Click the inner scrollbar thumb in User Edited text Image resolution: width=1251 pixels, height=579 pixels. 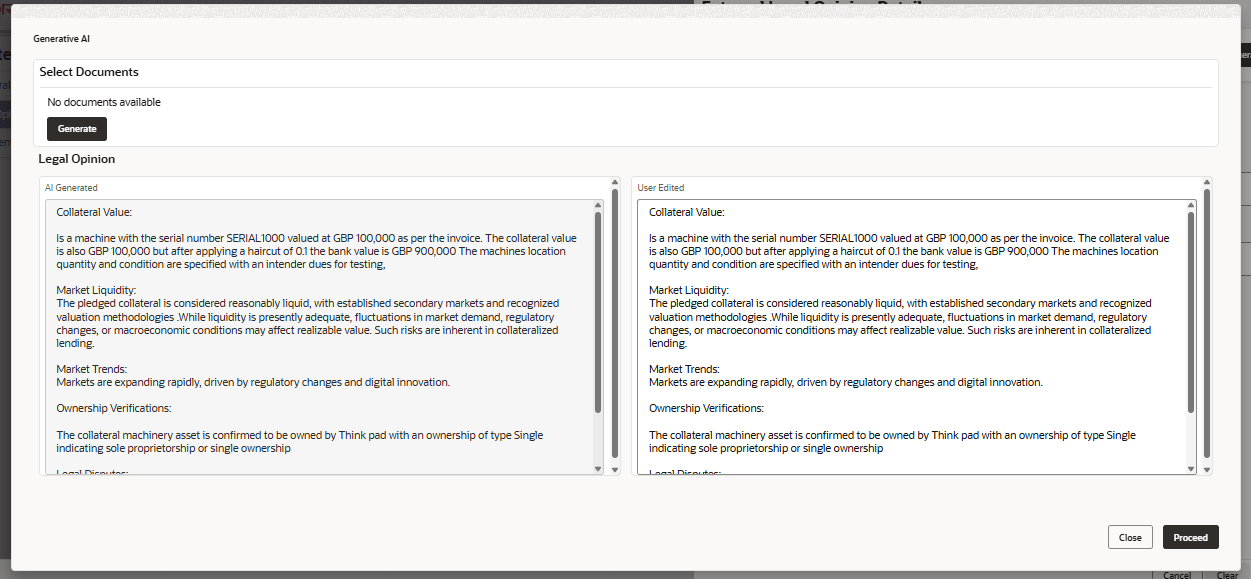pos(1190,312)
